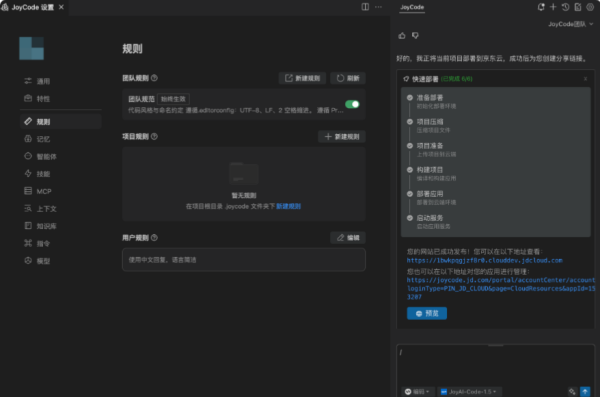Open the joycode.jd.com management link

point(501,288)
